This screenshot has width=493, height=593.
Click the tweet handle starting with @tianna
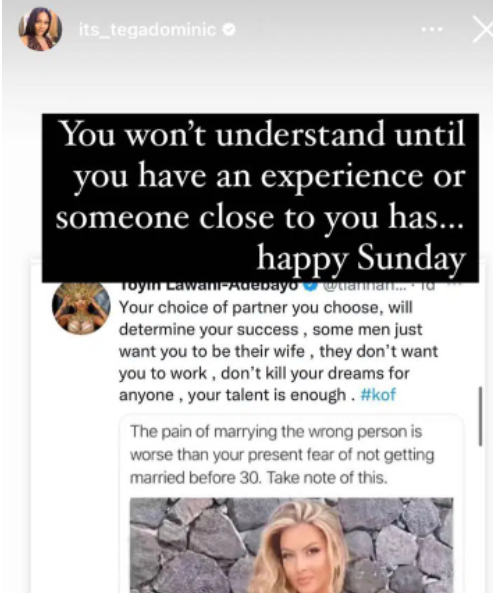point(365,287)
